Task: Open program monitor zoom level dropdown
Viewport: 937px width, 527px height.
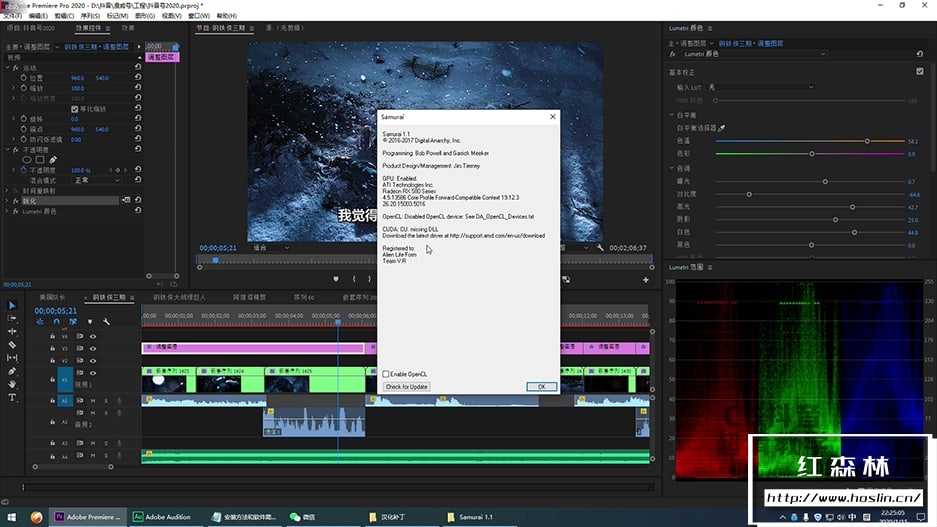Action: tap(271, 247)
